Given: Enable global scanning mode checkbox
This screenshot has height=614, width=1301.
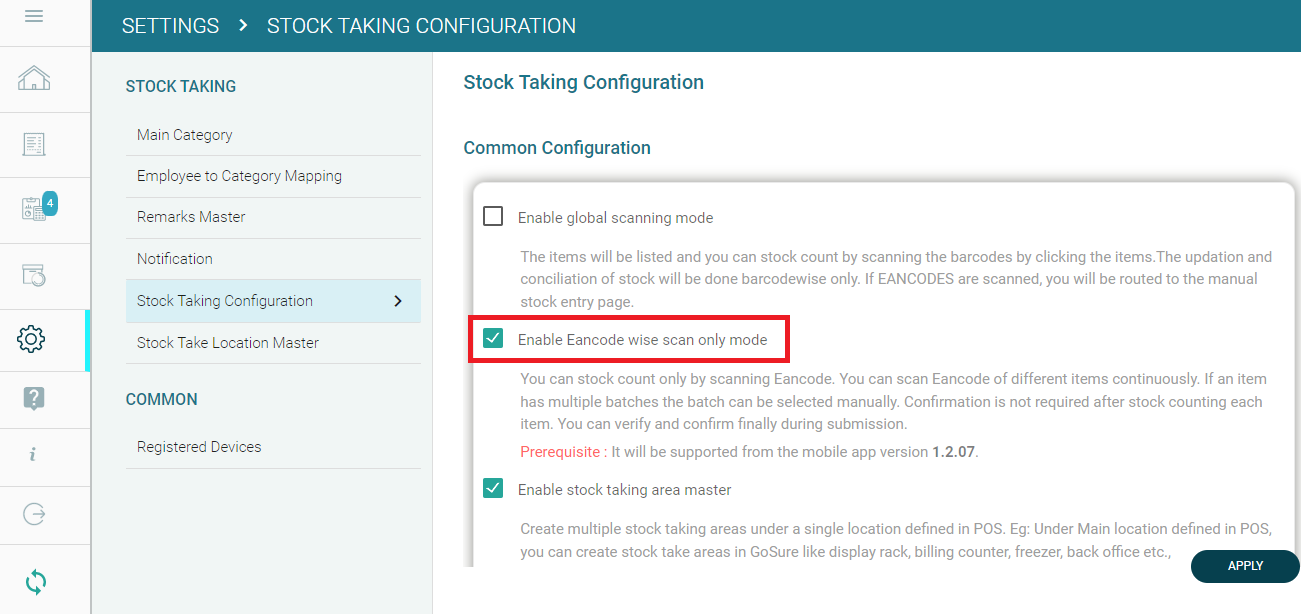Looking at the screenshot, I should tap(493, 216).
